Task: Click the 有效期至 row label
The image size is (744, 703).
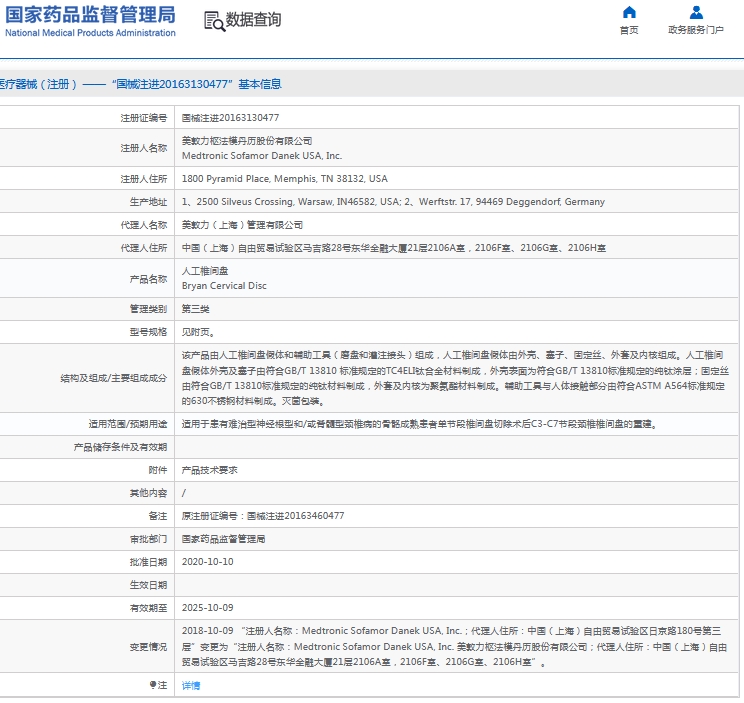Action: [x=149, y=608]
